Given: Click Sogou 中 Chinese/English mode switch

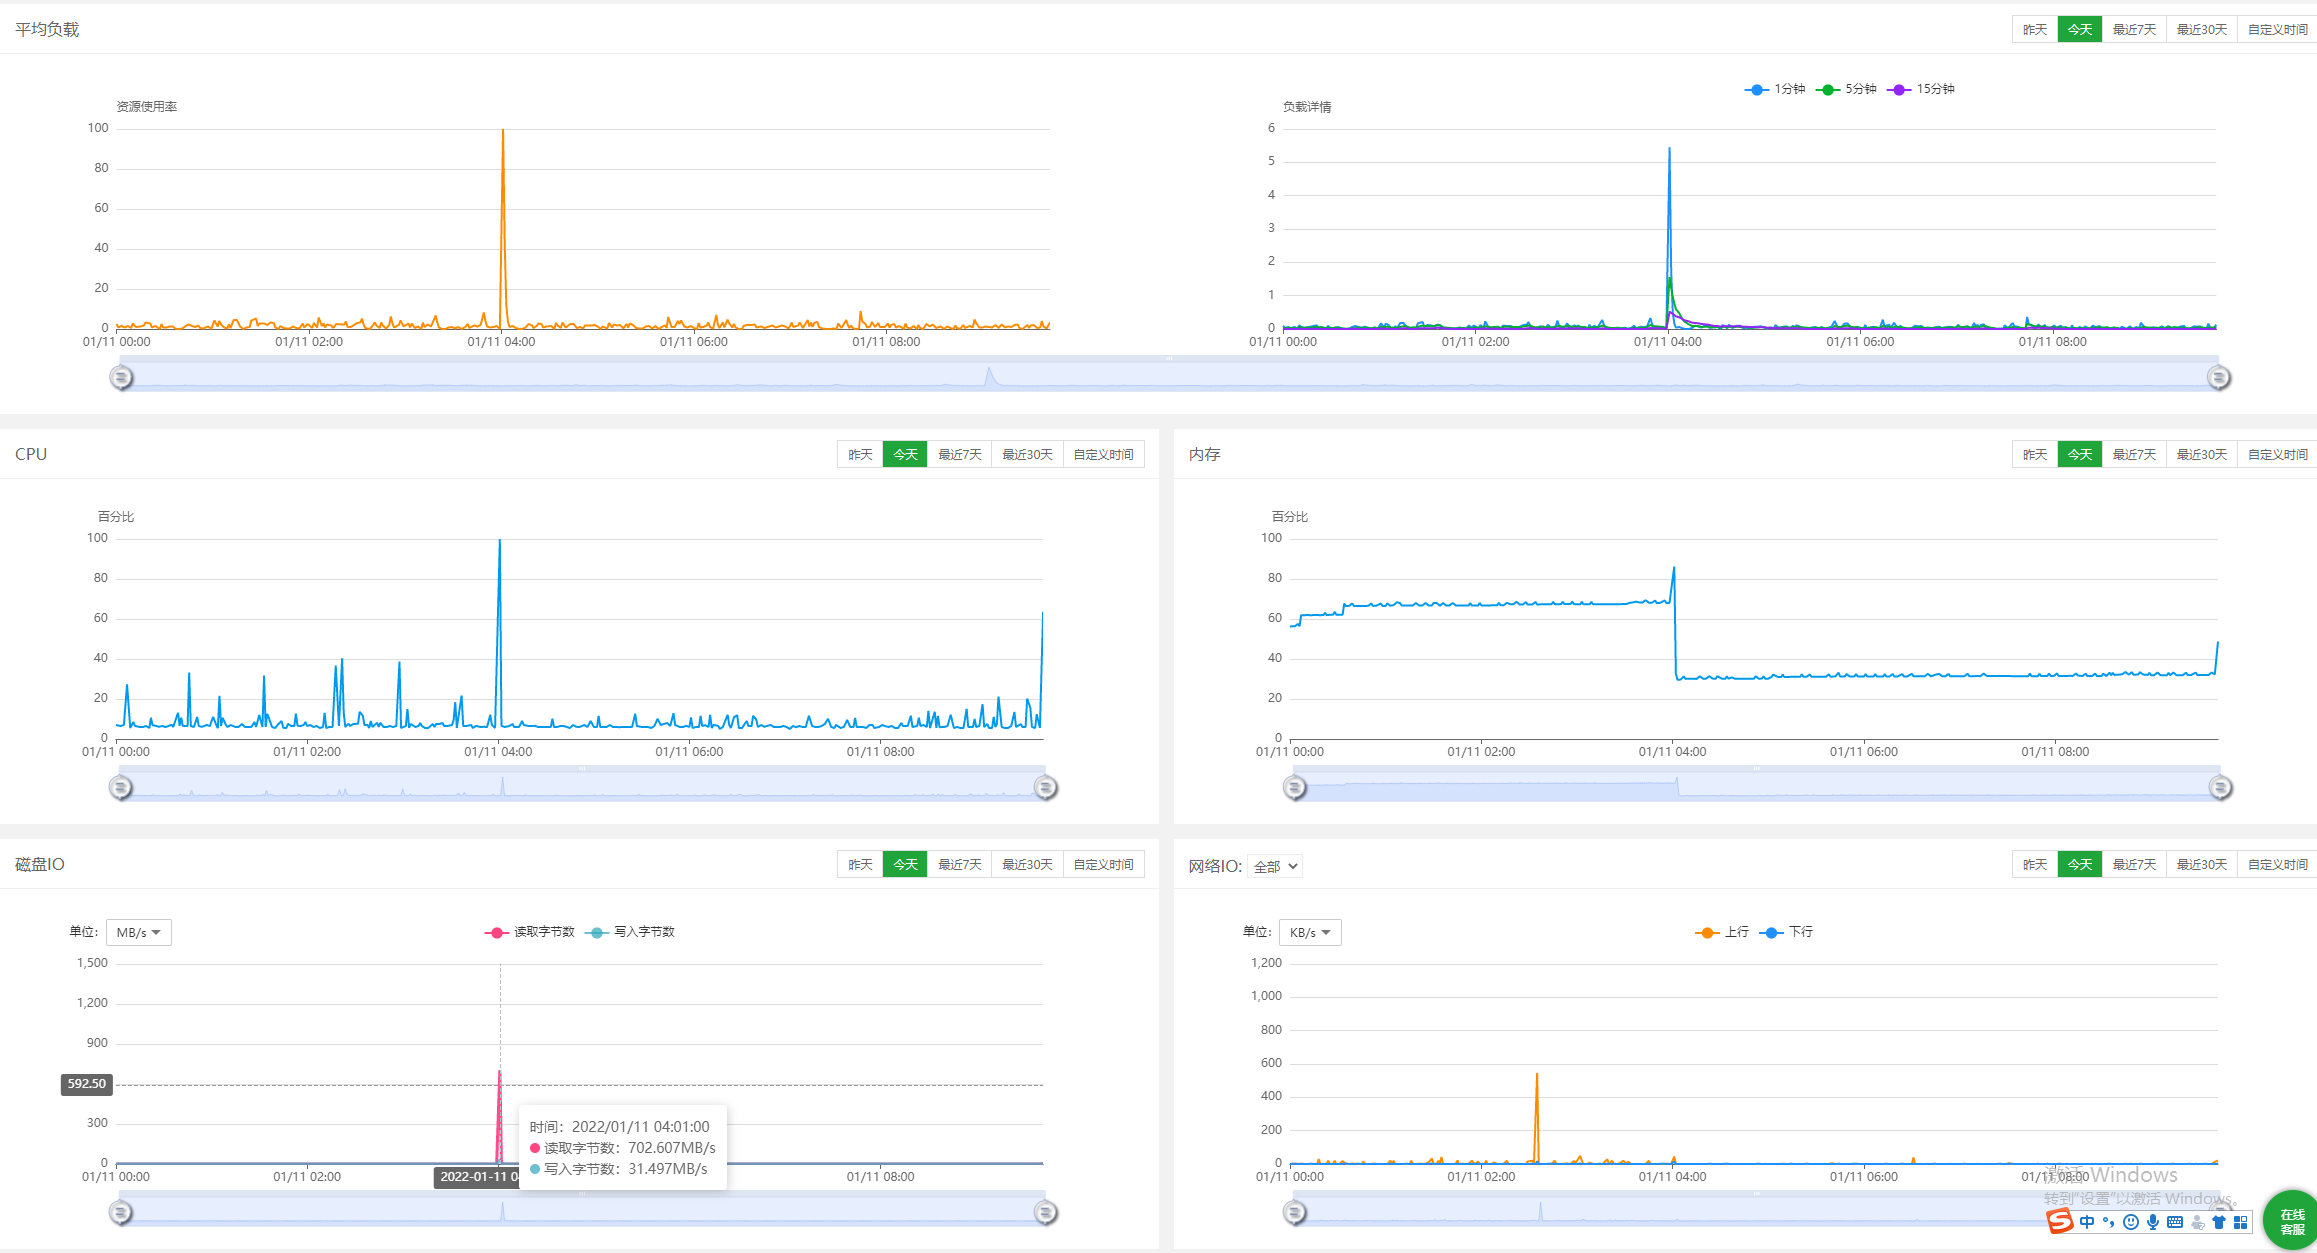Looking at the screenshot, I should [x=2087, y=1222].
